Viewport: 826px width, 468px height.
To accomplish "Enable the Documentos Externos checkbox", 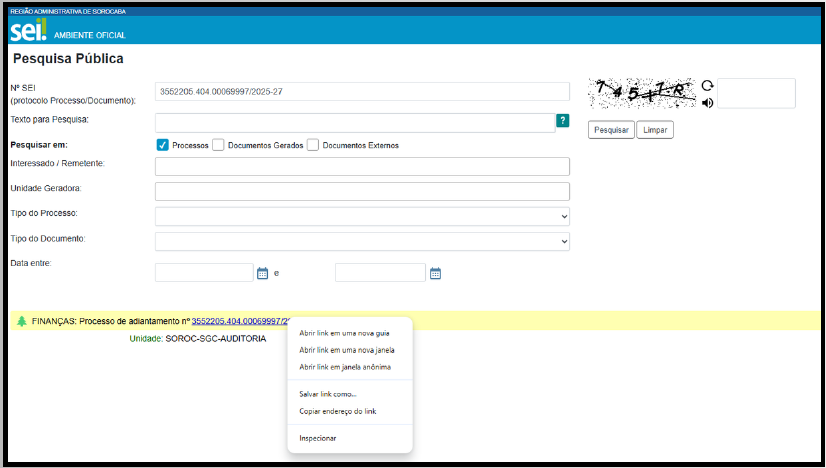I will [313, 145].
